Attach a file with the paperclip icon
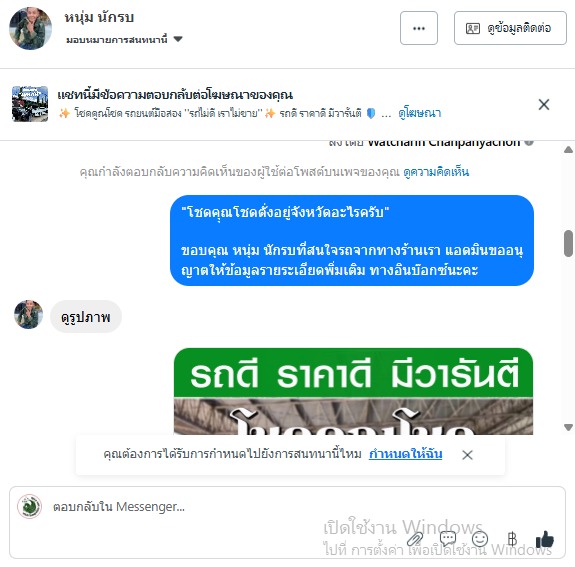The width and height of the screenshot is (575, 567). pyautogui.click(x=415, y=539)
